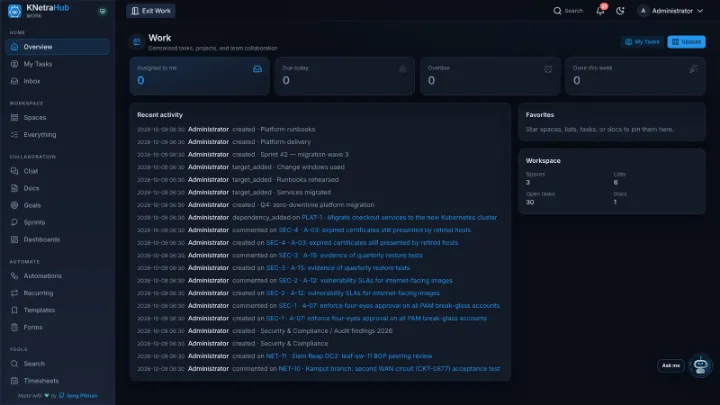This screenshot has height=405, width=720.
Task: Click the Workspace Spaces count 3
Action: (x=528, y=183)
